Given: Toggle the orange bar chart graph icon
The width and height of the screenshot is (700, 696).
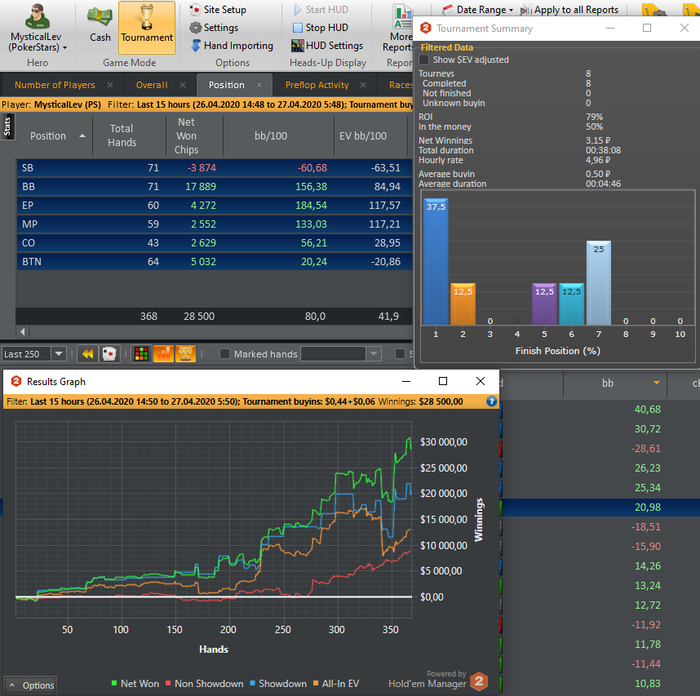Looking at the screenshot, I should [x=163, y=354].
